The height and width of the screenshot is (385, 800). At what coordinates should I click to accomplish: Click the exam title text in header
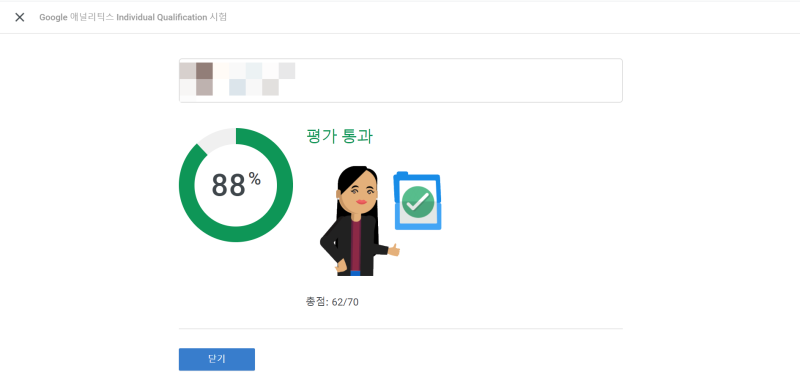tap(133, 17)
